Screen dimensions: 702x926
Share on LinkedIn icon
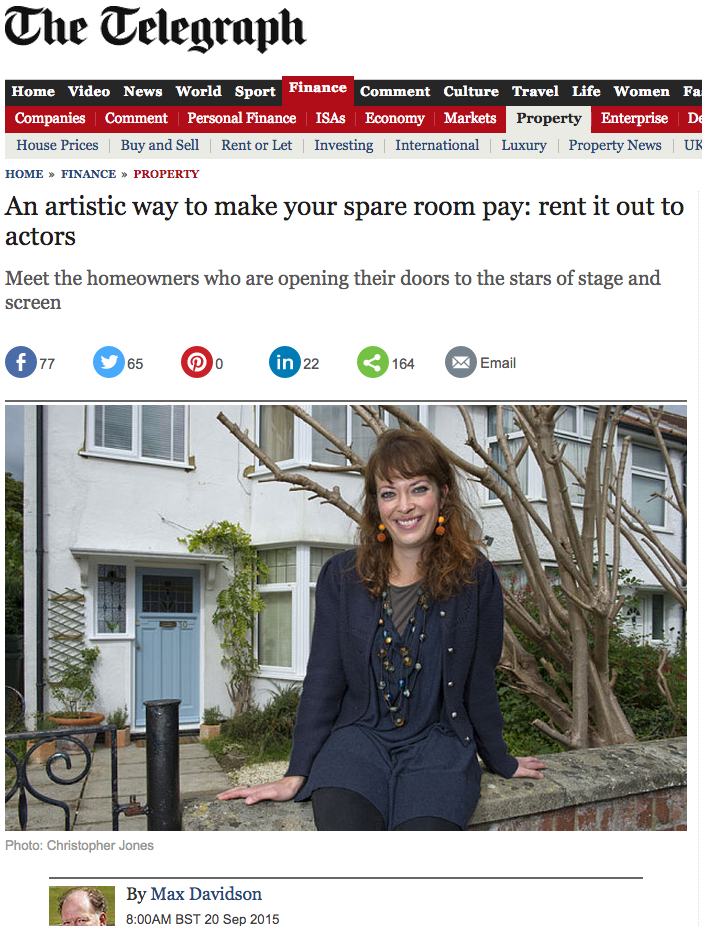[x=285, y=362]
